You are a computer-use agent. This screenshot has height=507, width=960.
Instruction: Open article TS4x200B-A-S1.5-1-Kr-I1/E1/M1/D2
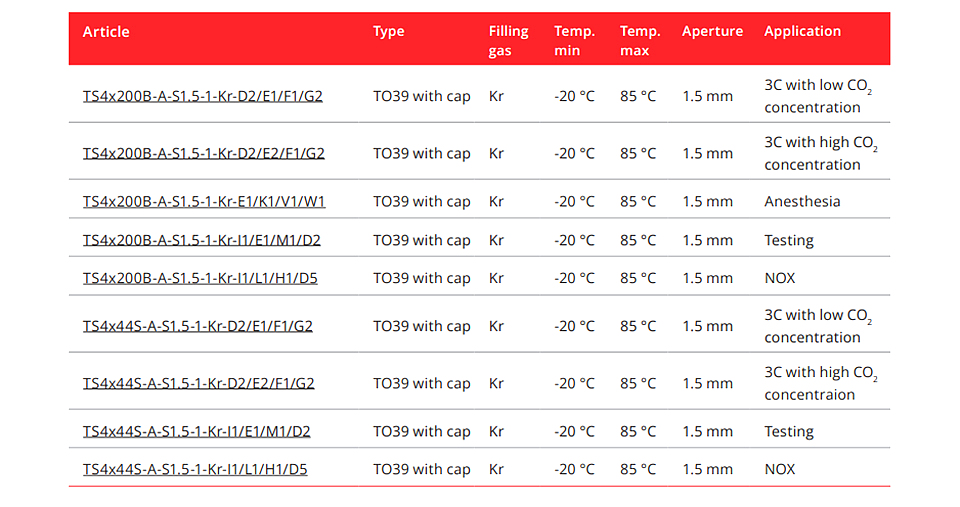(x=202, y=240)
